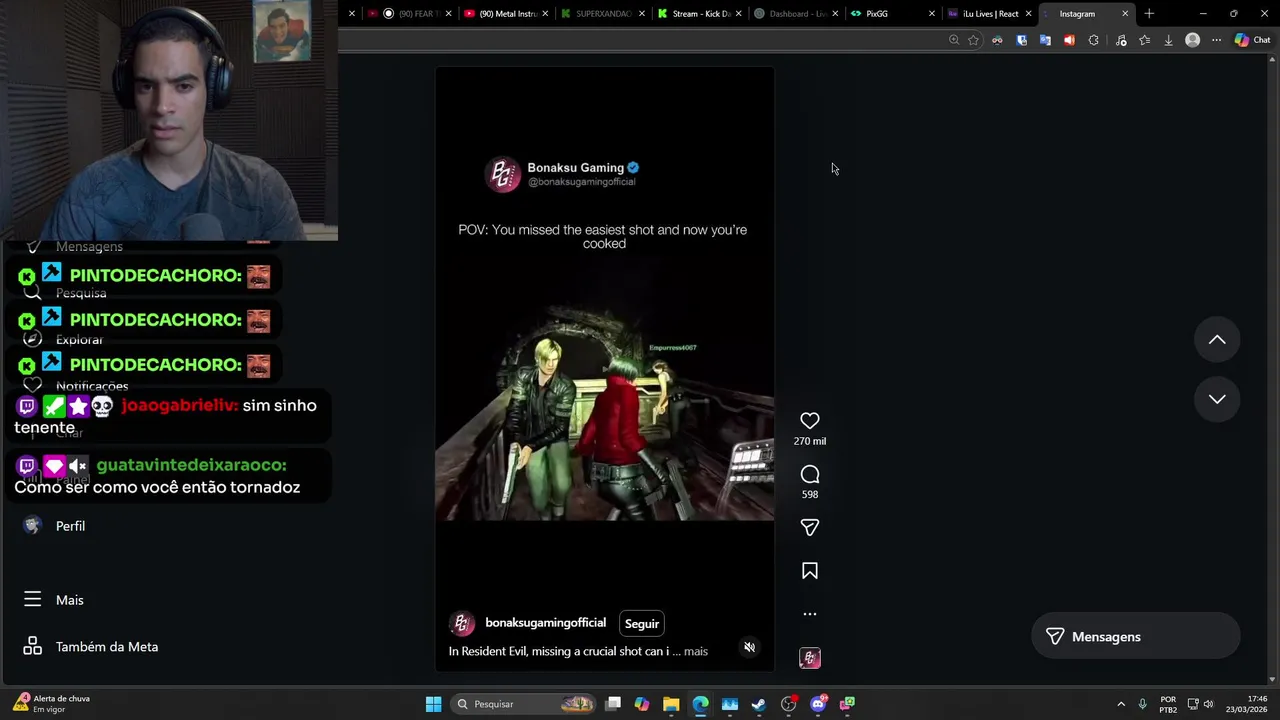Open Também da Meta in the sidebar
The image size is (1280, 720).
pos(90,647)
